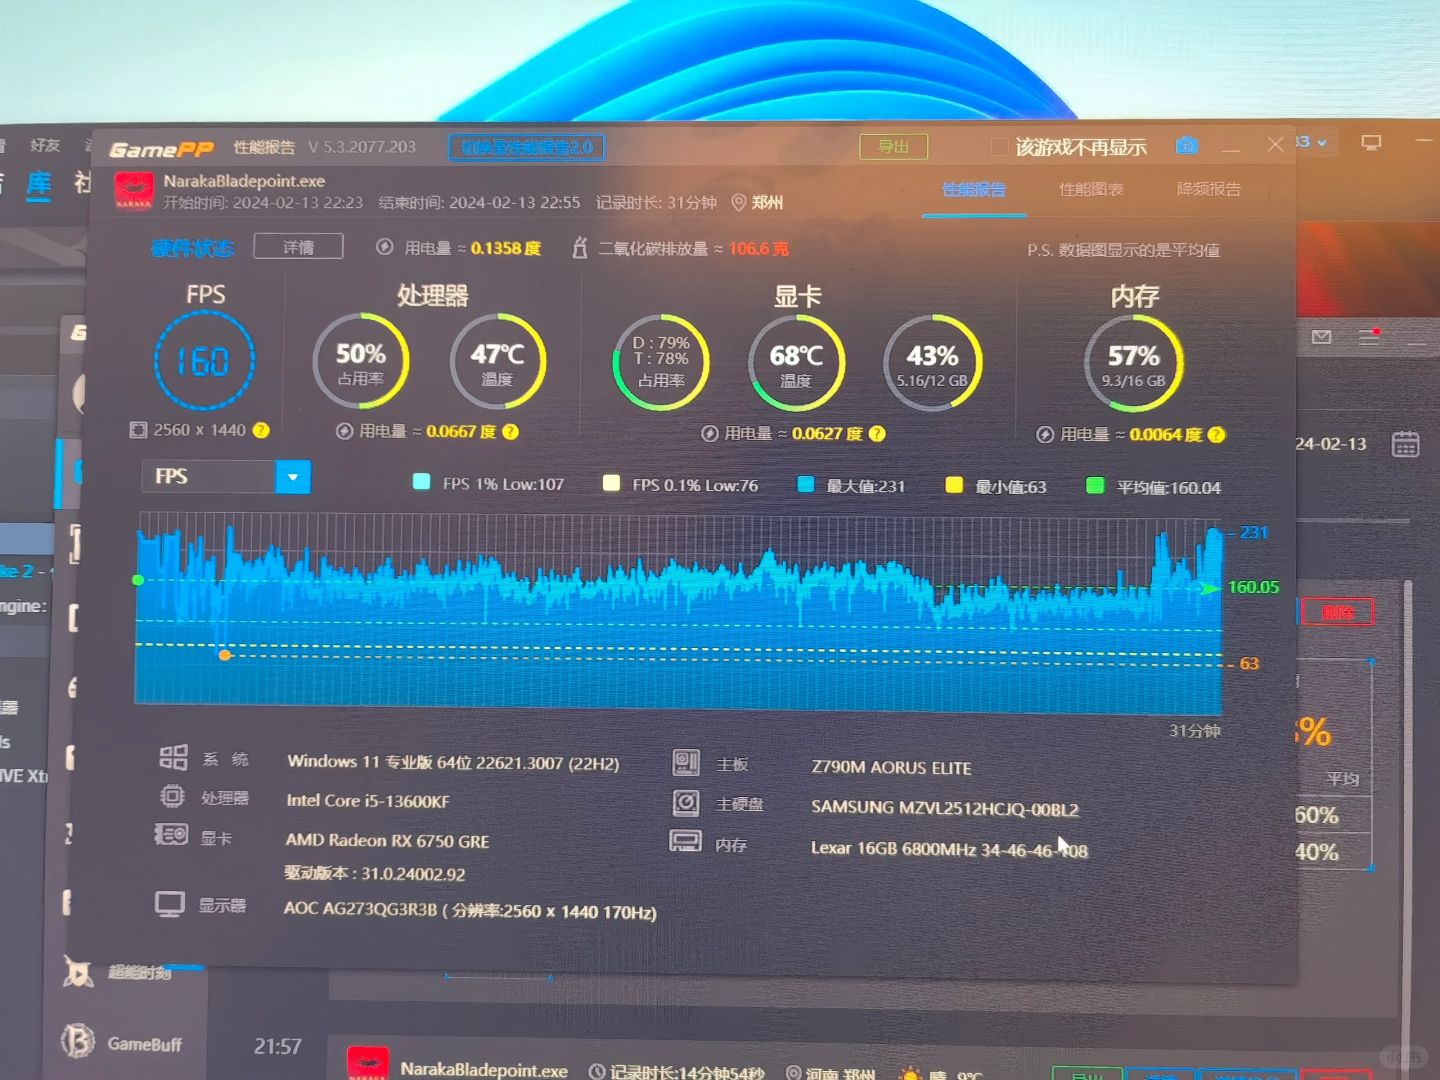Click text SAMSUNG MZVL2512HCJQ-00BL2

click(x=945, y=808)
